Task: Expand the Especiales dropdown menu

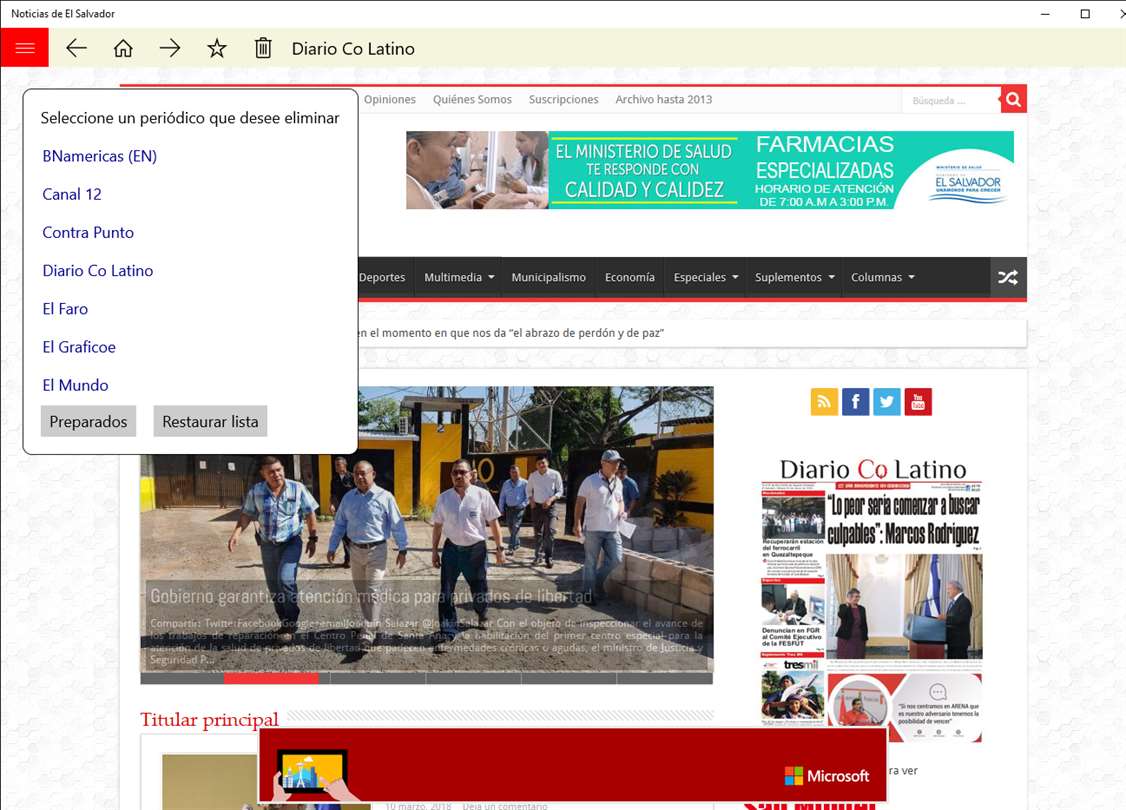Action: [705, 277]
